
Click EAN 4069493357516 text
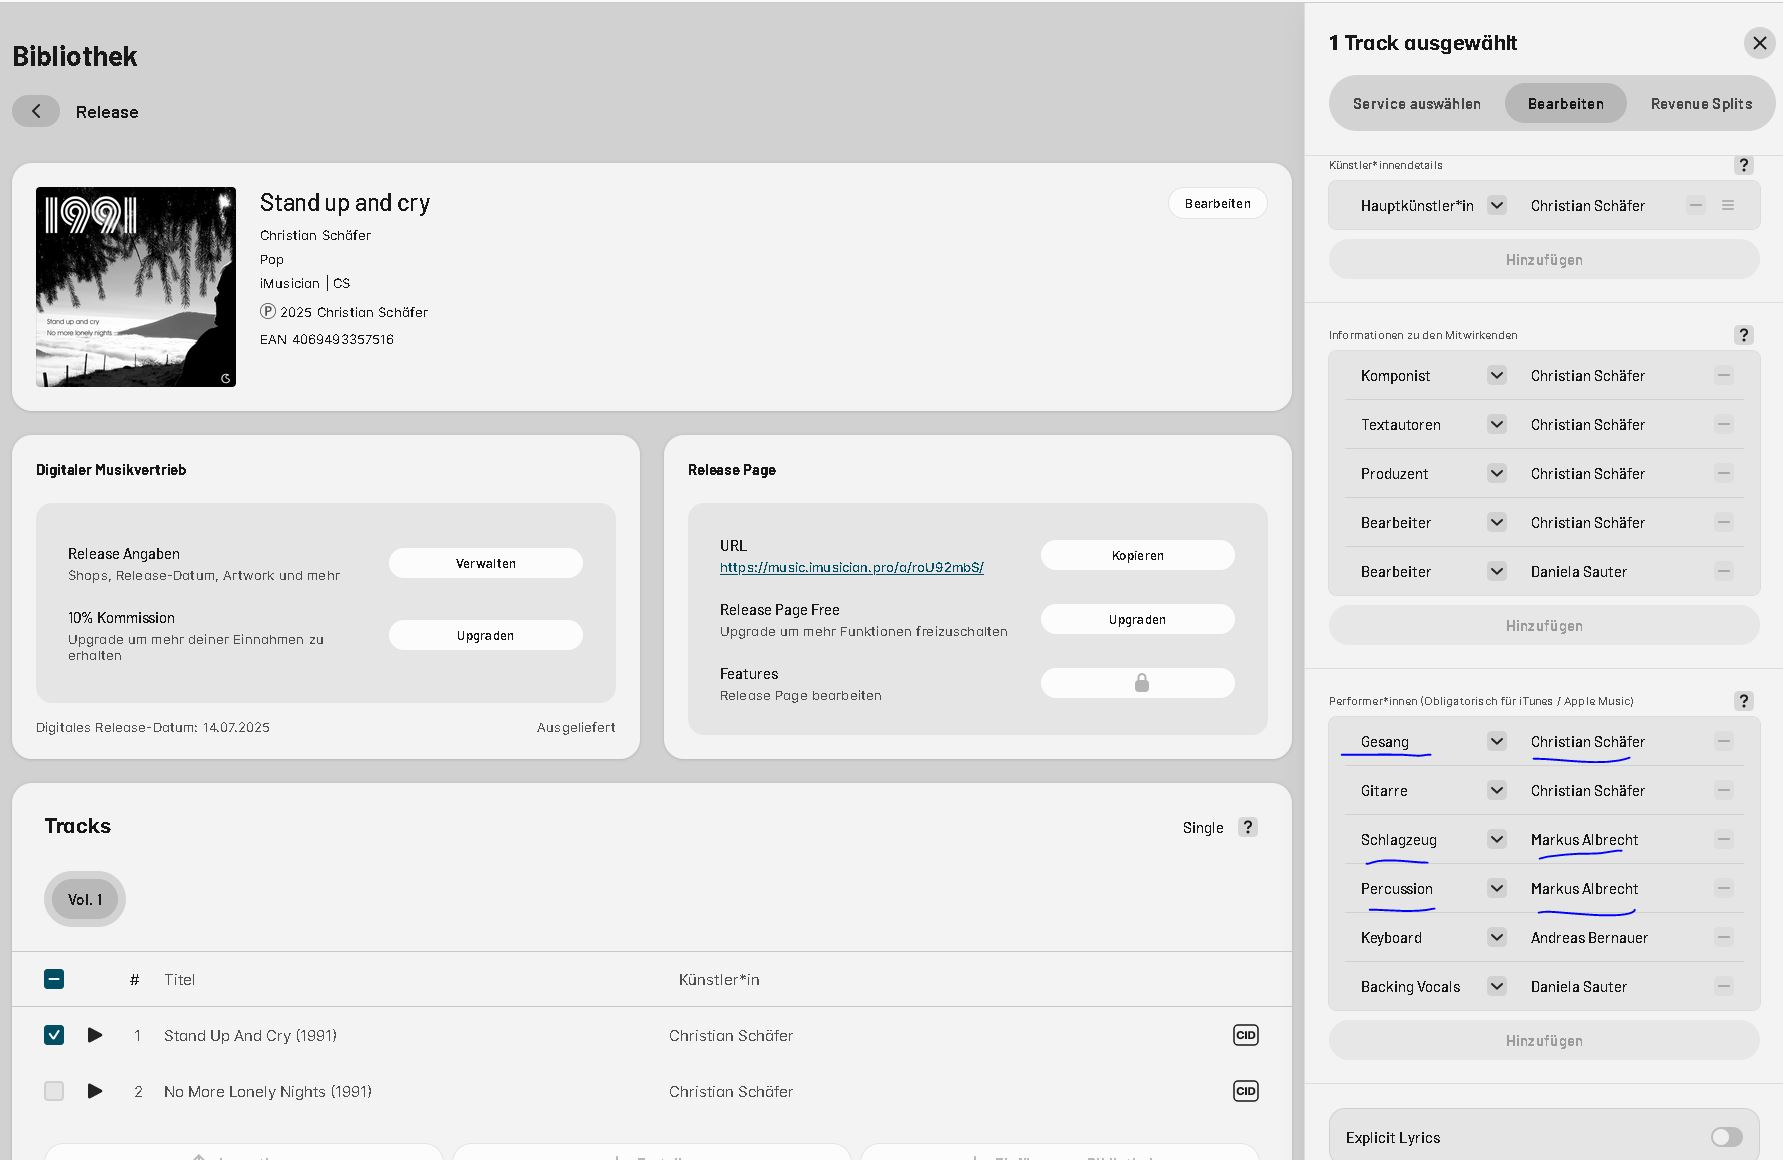[x=327, y=339]
